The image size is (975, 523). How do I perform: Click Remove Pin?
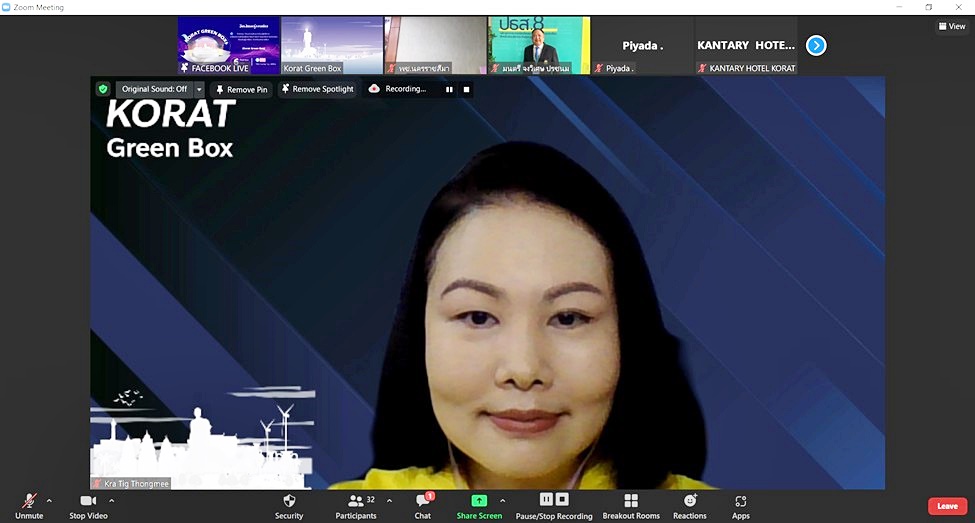pyautogui.click(x=241, y=90)
